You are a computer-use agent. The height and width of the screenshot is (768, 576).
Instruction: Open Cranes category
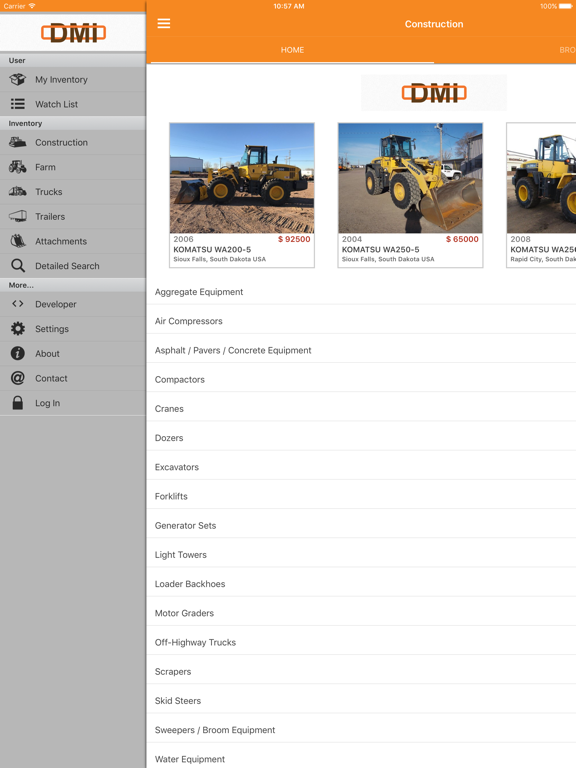pos(361,408)
